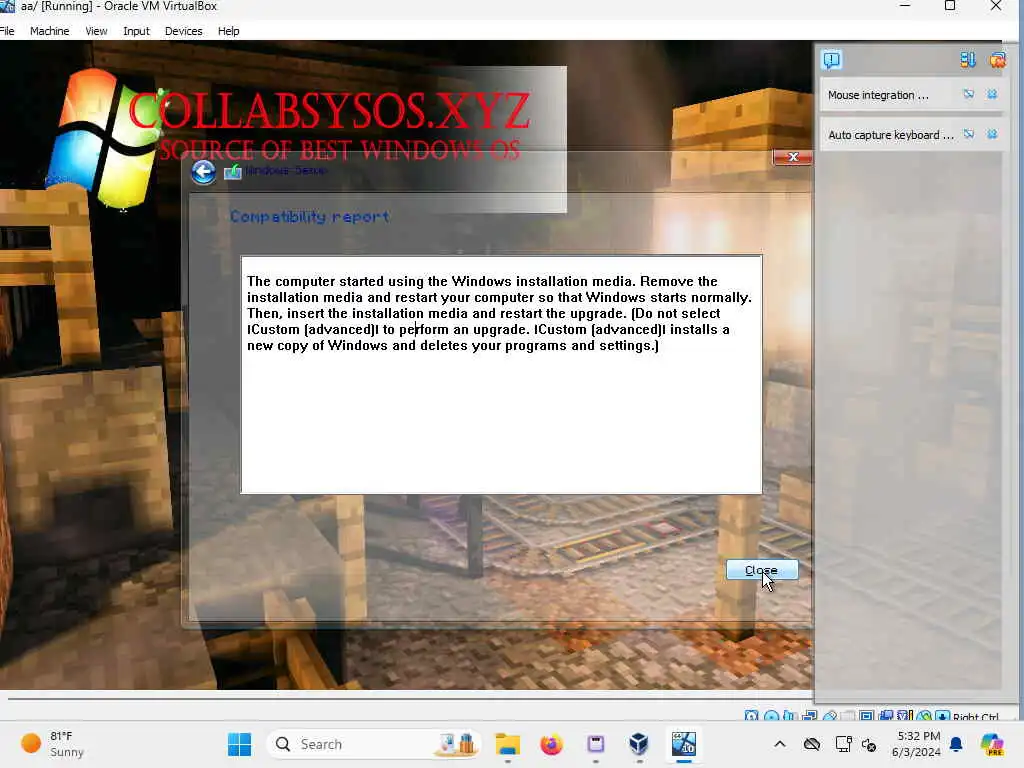Click the volume tray icon

pos(869,744)
